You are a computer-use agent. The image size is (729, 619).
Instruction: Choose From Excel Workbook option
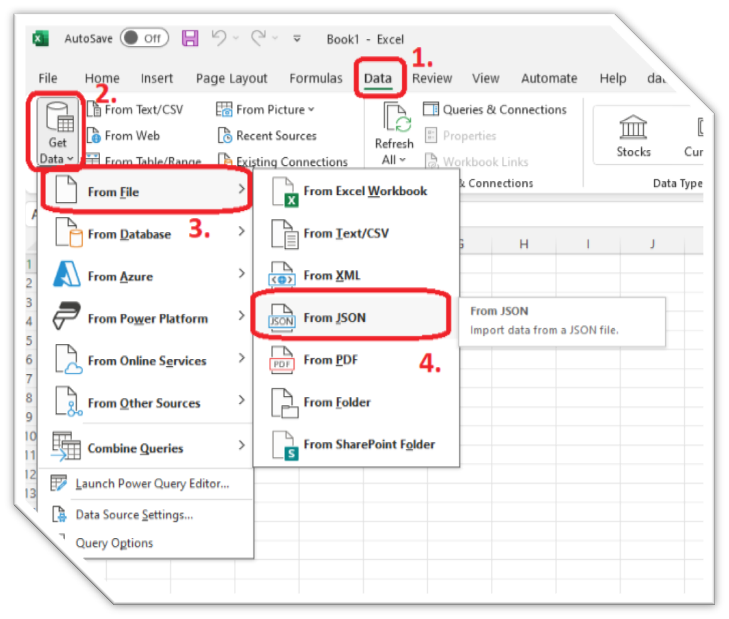(364, 191)
